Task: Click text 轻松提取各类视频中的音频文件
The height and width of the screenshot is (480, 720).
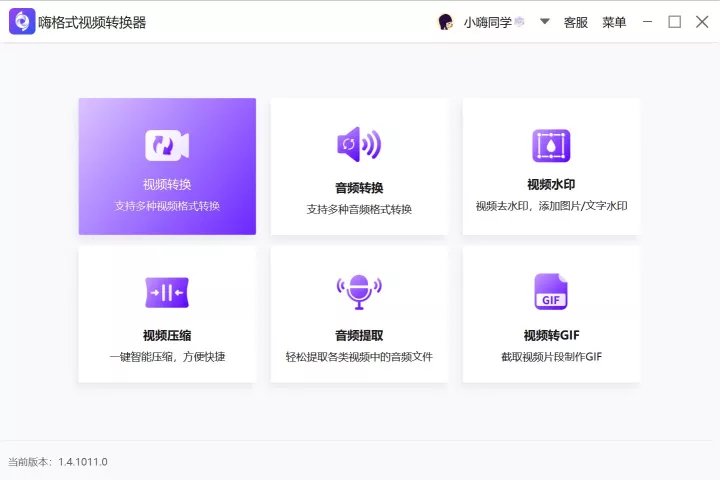Action: pos(359,356)
